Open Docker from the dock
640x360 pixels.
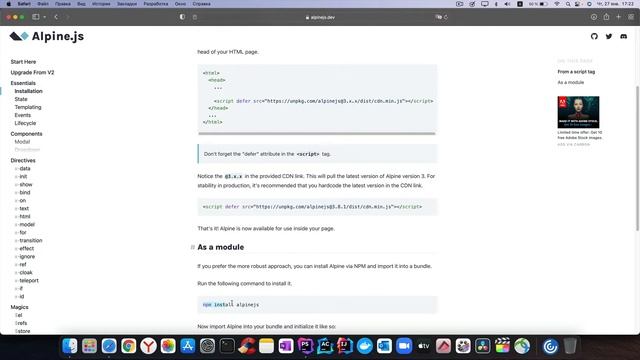364,346
